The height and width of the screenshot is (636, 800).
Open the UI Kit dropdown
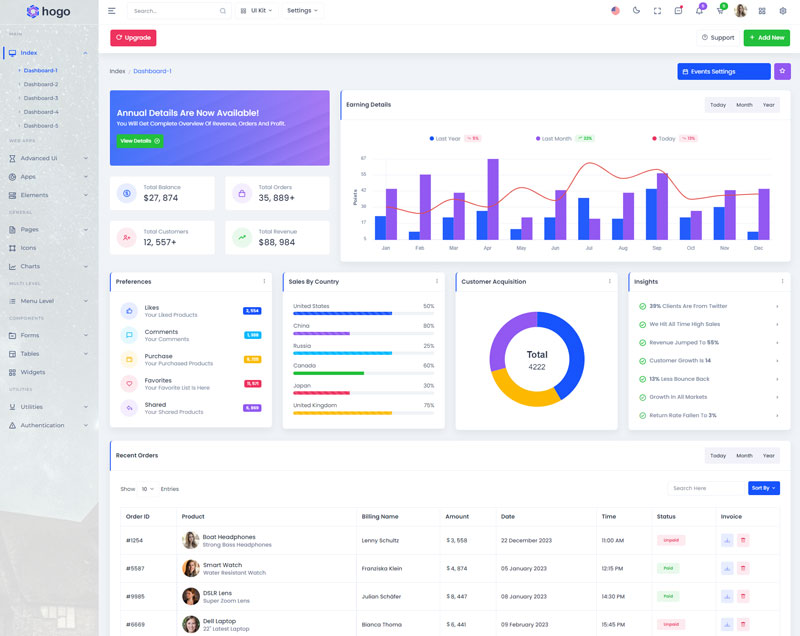tap(256, 11)
